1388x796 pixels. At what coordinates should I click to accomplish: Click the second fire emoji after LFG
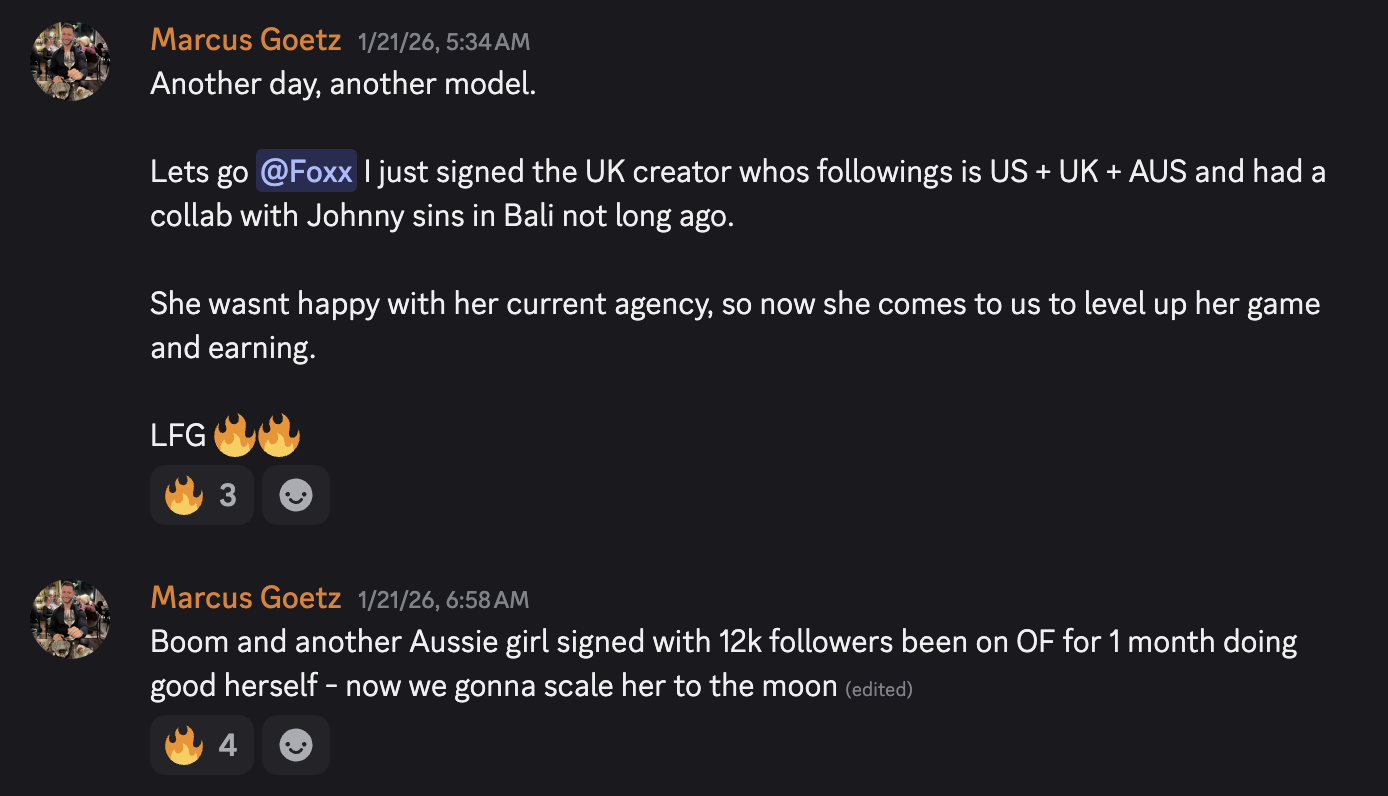point(279,436)
